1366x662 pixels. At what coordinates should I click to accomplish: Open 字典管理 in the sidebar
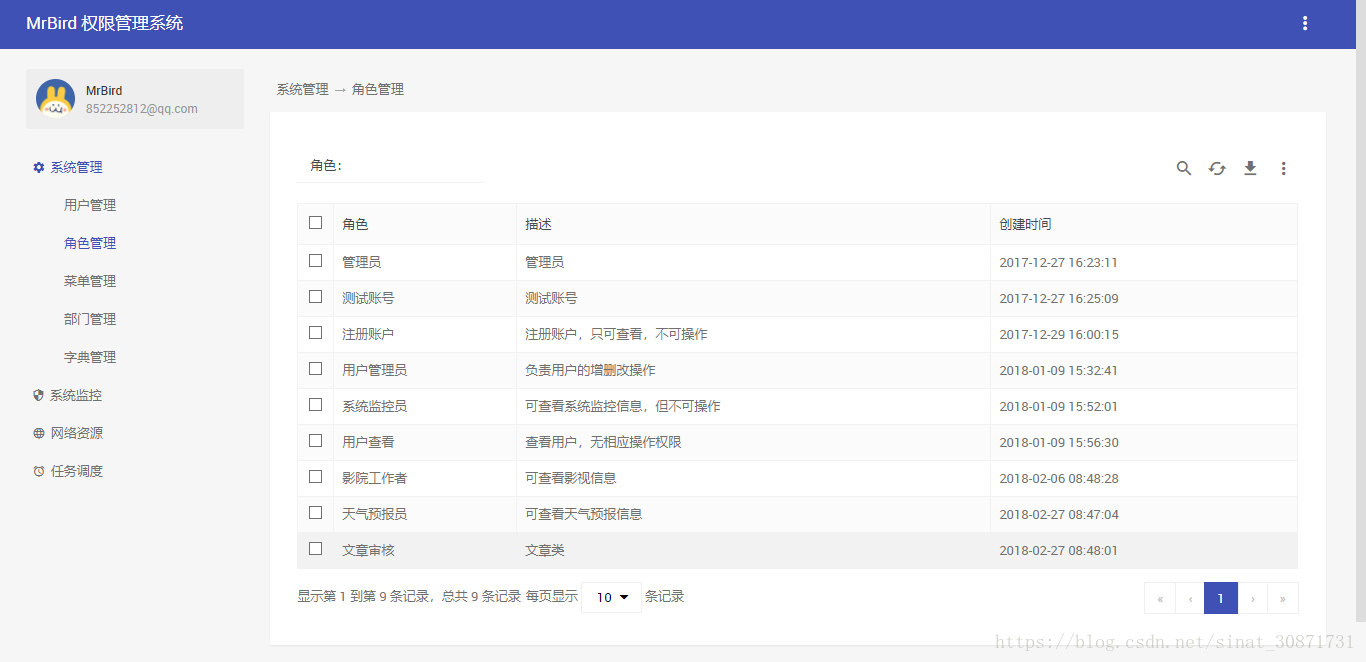click(x=90, y=357)
